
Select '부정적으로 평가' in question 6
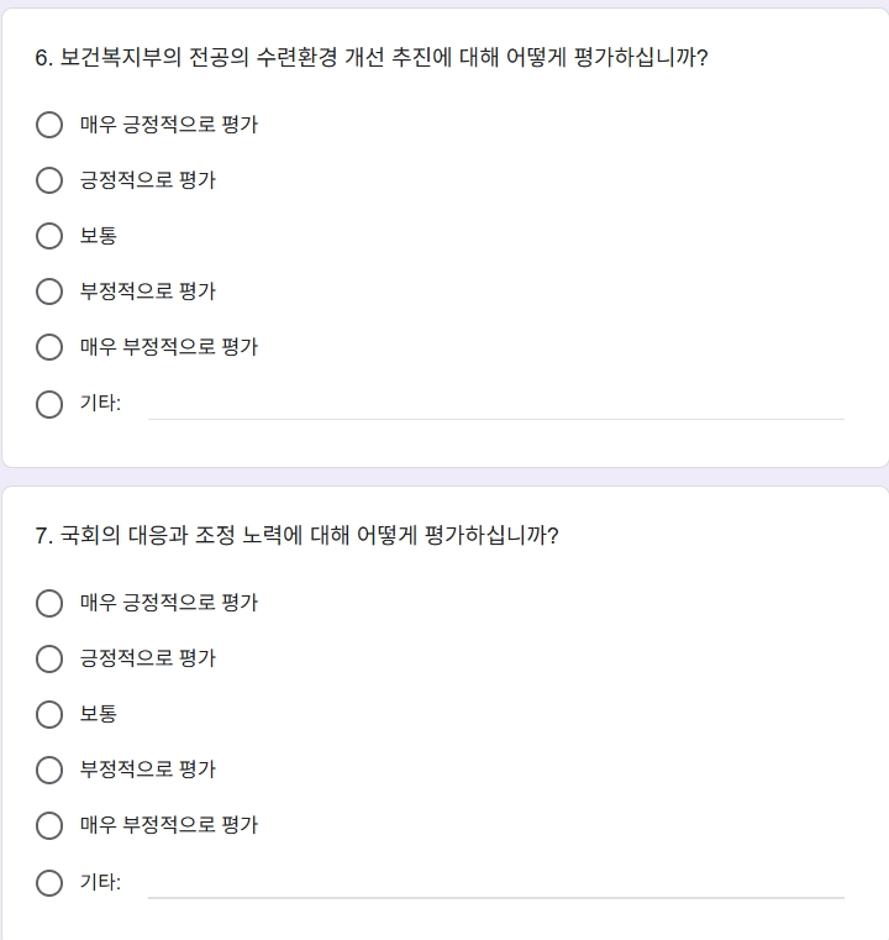49,291
